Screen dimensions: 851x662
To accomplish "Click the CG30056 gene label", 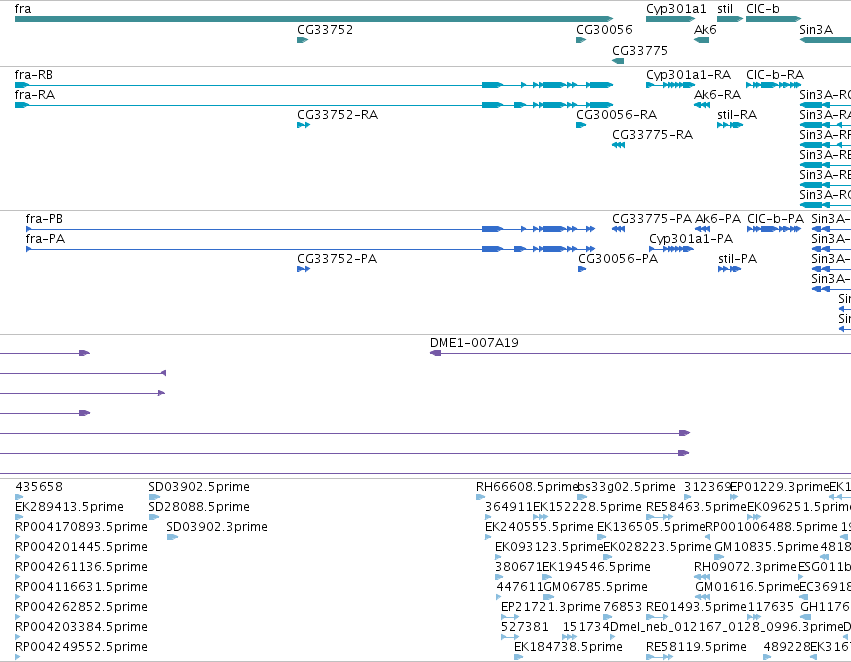I will point(604,30).
